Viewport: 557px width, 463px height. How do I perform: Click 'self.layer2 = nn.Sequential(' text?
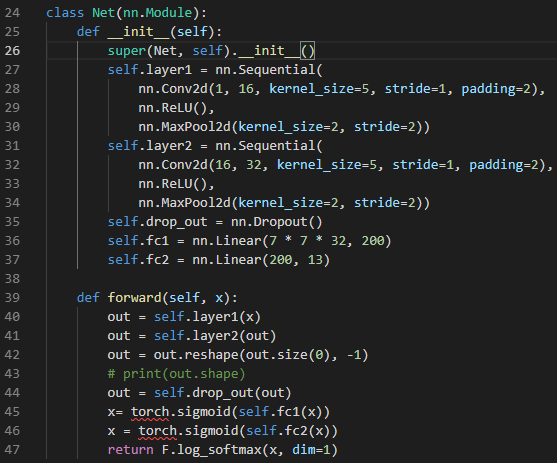215,146
